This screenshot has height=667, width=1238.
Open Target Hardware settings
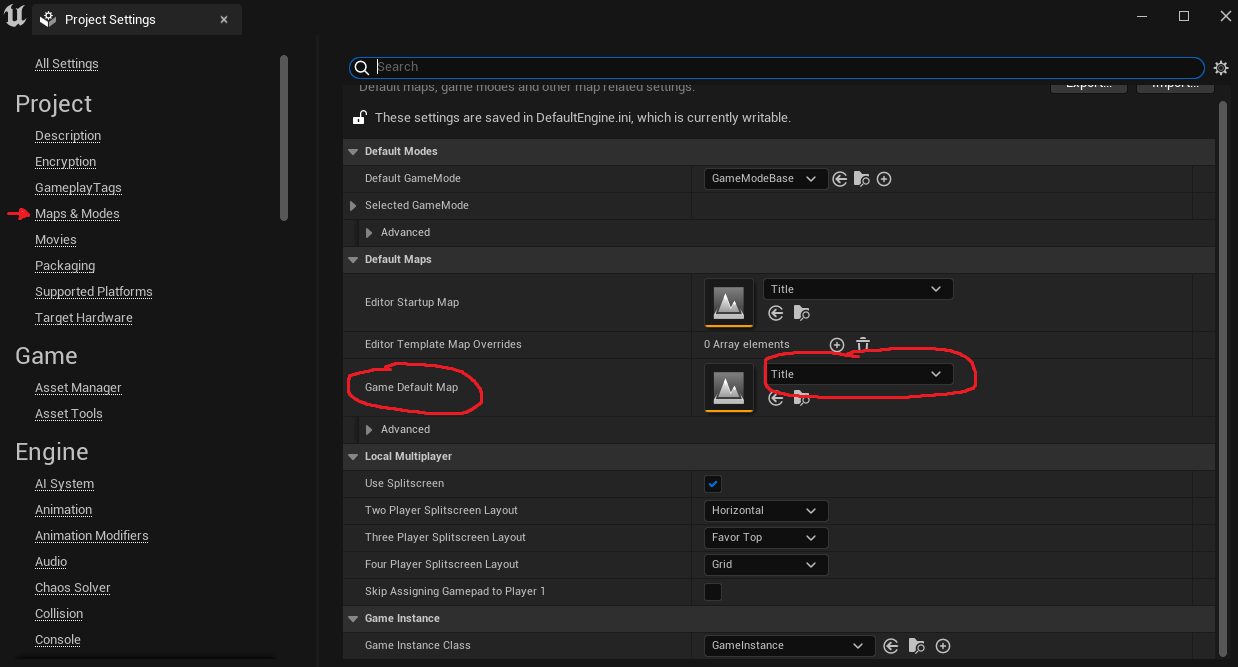[x=84, y=318]
